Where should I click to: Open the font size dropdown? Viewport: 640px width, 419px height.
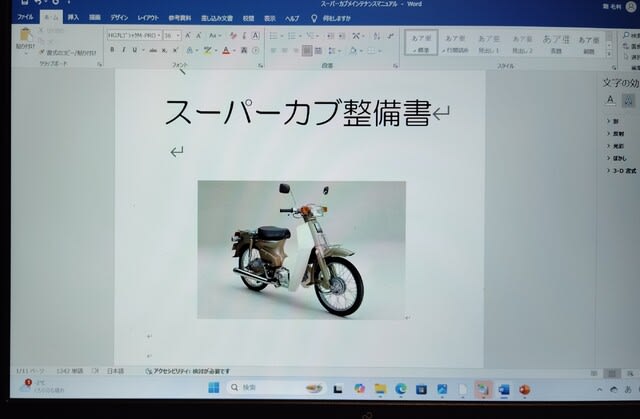pyautogui.click(x=178, y=36)
